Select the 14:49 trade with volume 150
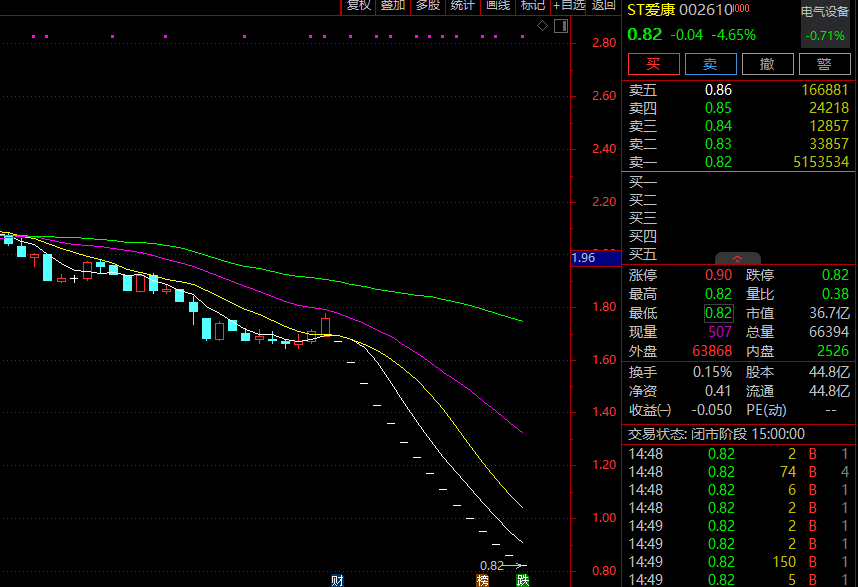The image size is (858, 587). [739, 562]
